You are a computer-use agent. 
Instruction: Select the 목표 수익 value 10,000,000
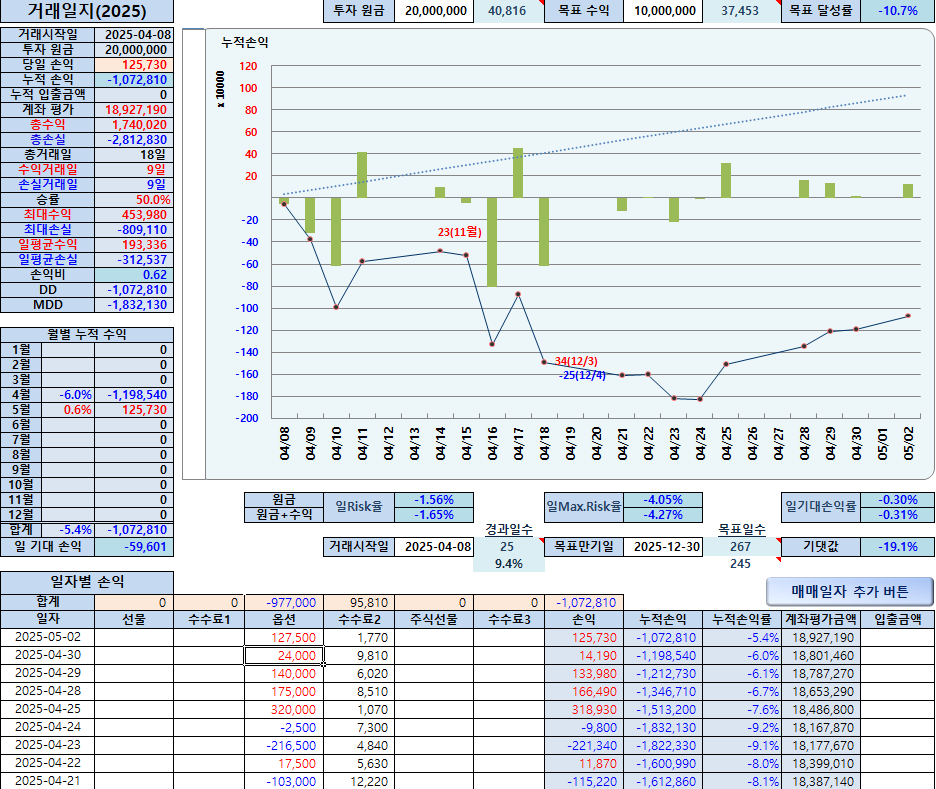click(x=663, y=11)
